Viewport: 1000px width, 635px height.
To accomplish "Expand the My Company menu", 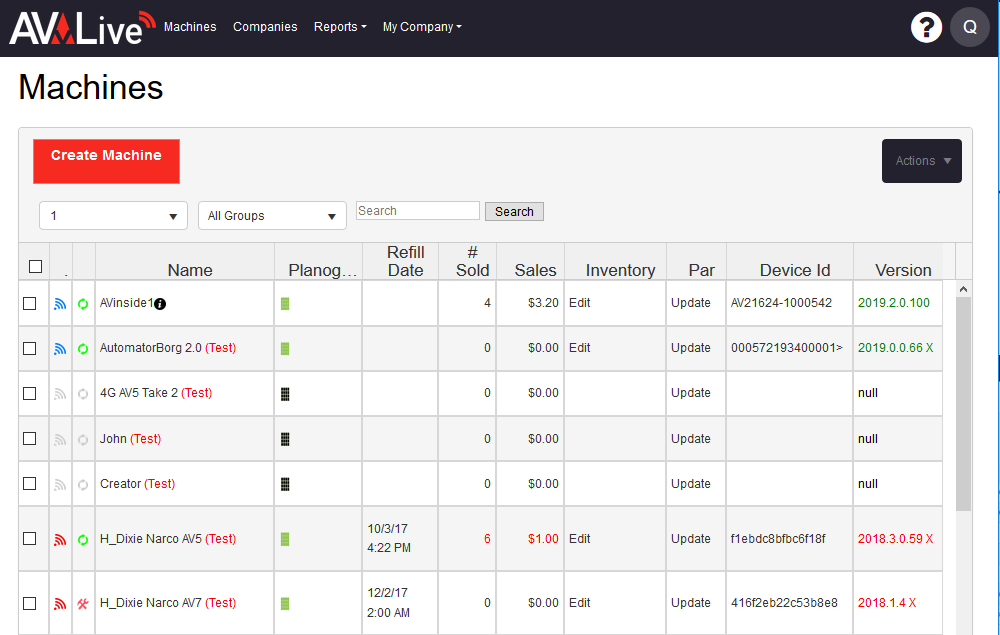I will pos(422,27).
